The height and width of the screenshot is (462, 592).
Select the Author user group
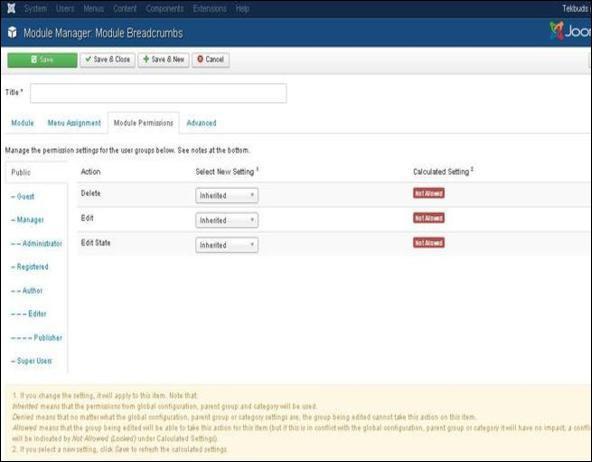(27, 291)
